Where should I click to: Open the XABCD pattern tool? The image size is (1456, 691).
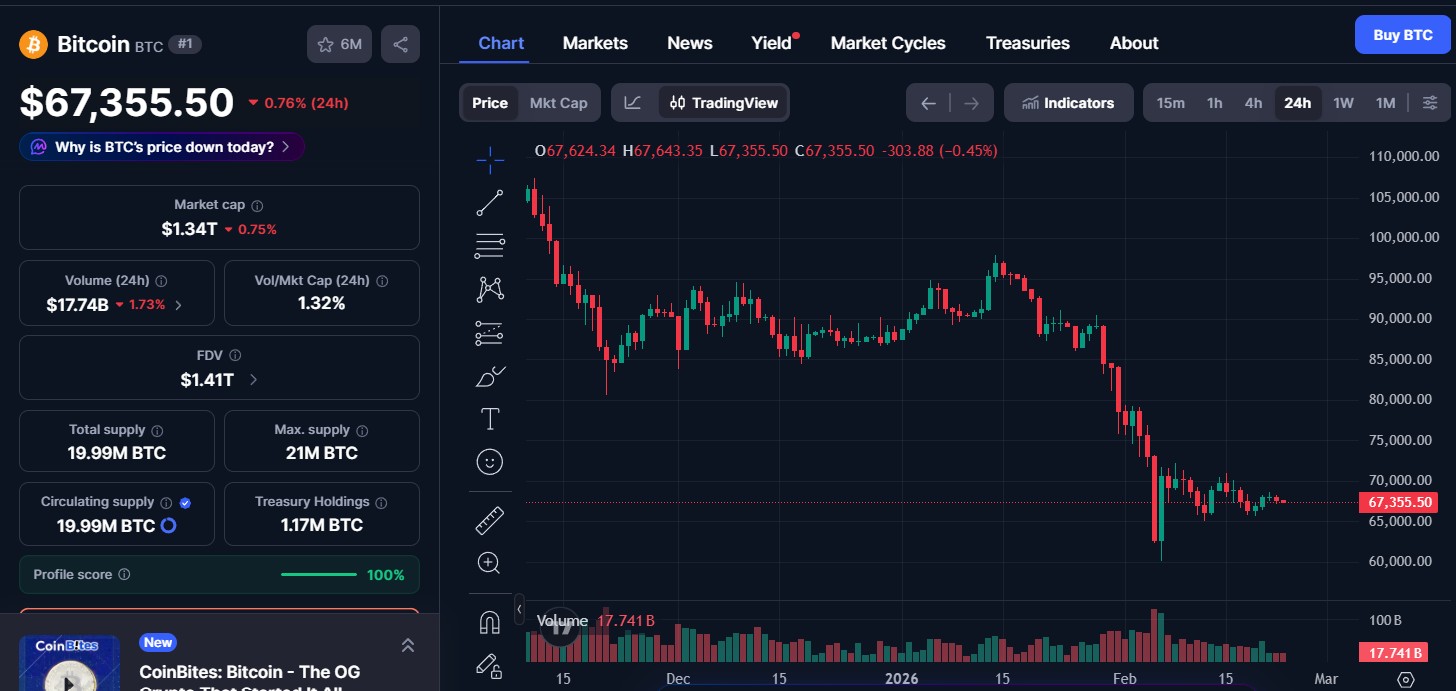coord(489,288)
